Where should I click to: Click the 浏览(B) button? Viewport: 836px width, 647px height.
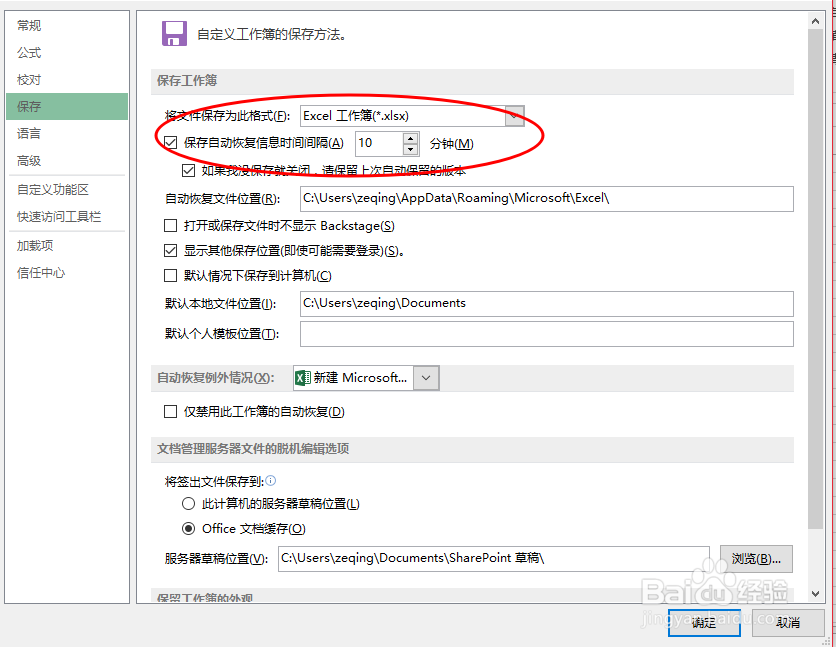[x=757, y=558]
